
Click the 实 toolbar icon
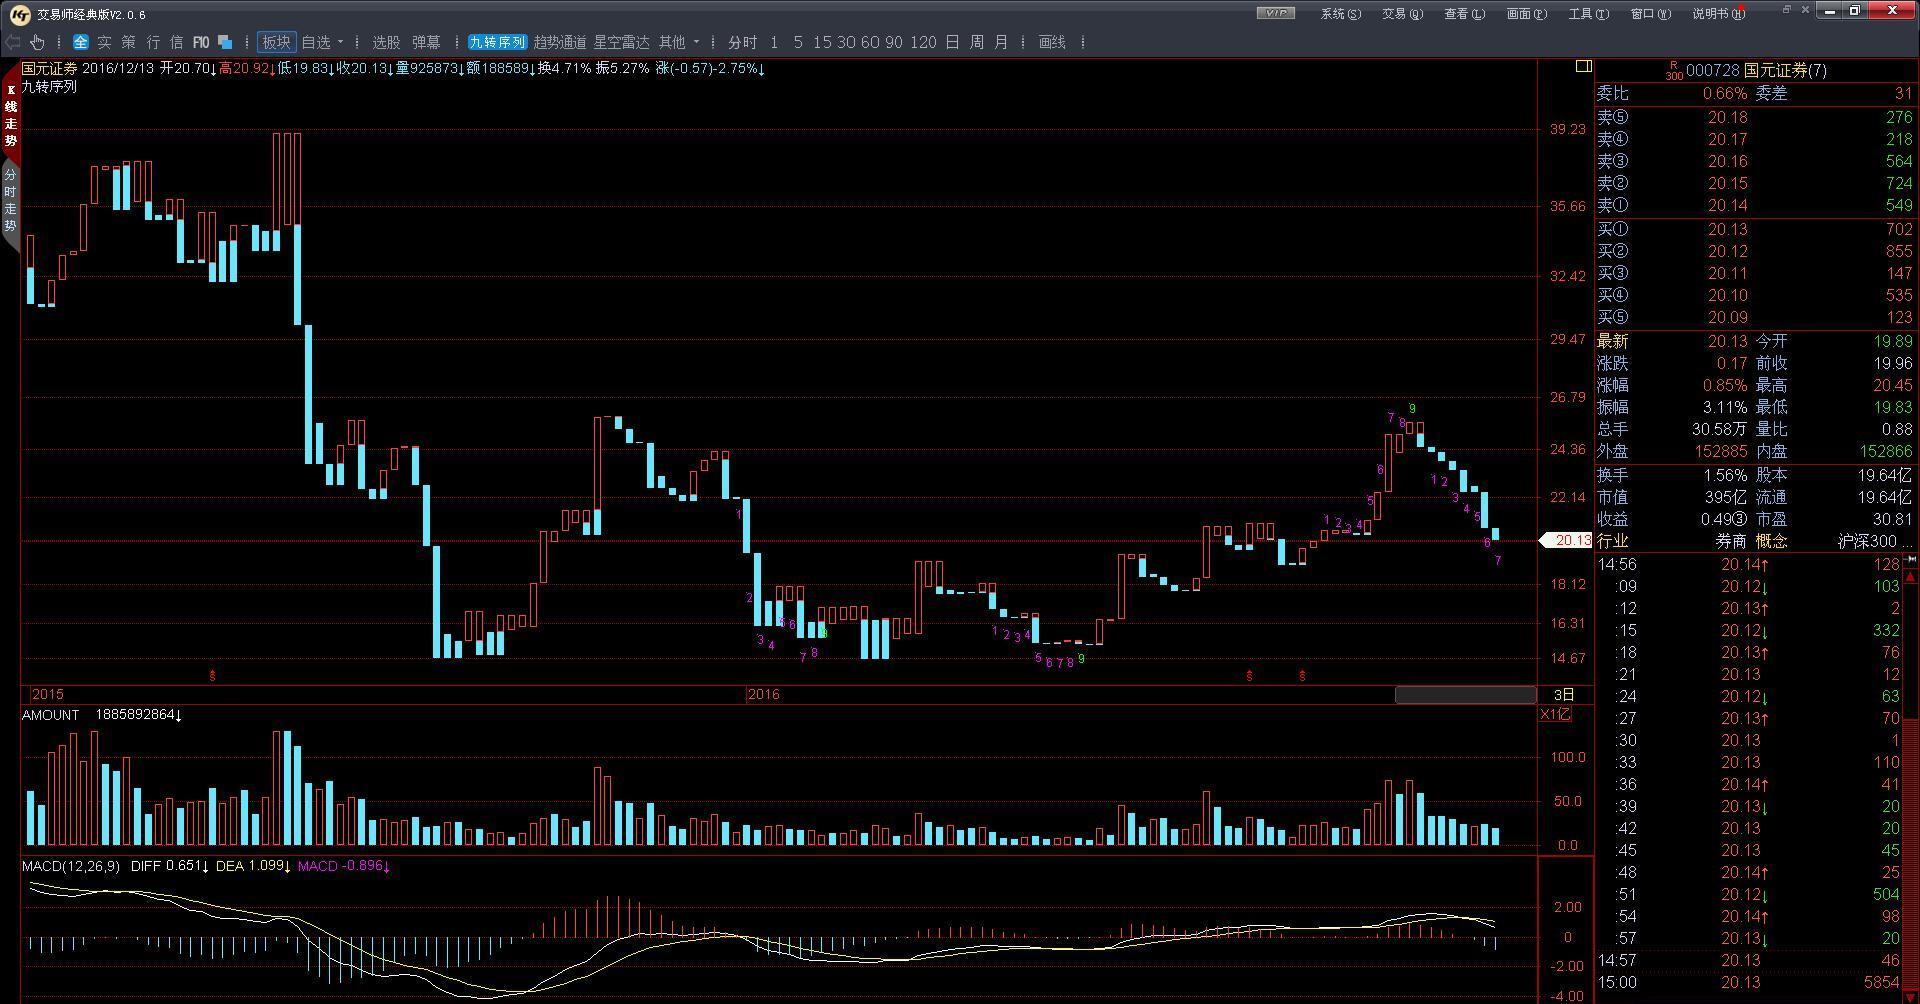[x=104, y=42]
